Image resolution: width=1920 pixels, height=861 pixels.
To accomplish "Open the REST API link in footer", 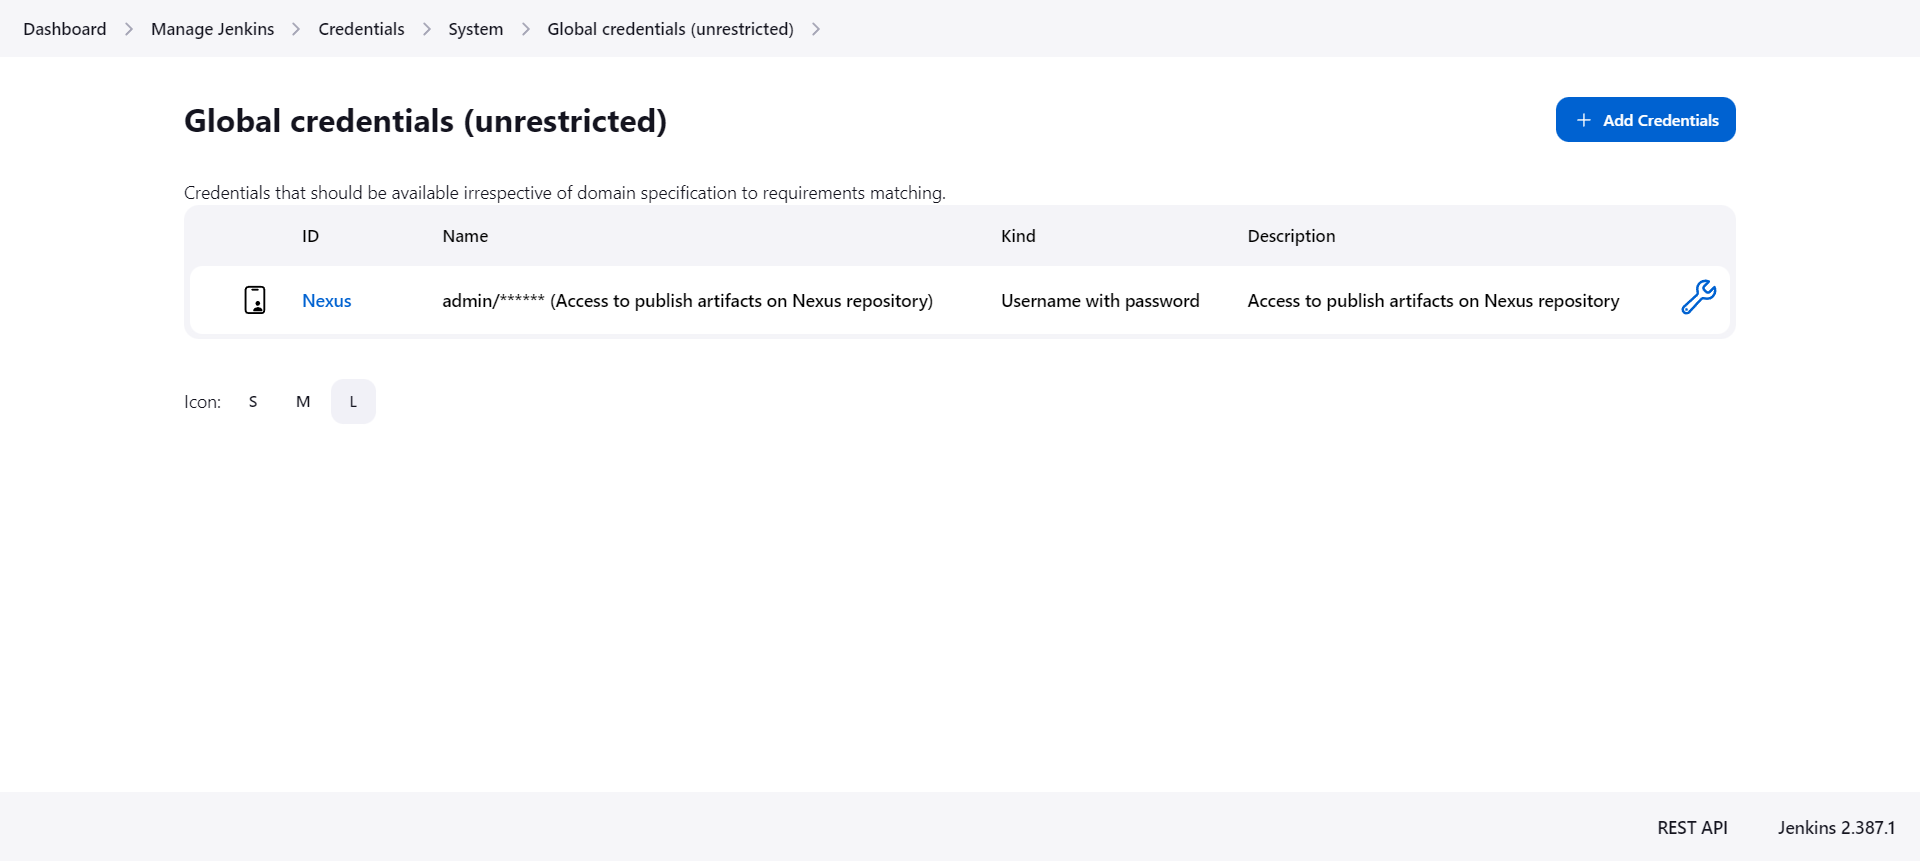I will click(x=1692, y=827).
